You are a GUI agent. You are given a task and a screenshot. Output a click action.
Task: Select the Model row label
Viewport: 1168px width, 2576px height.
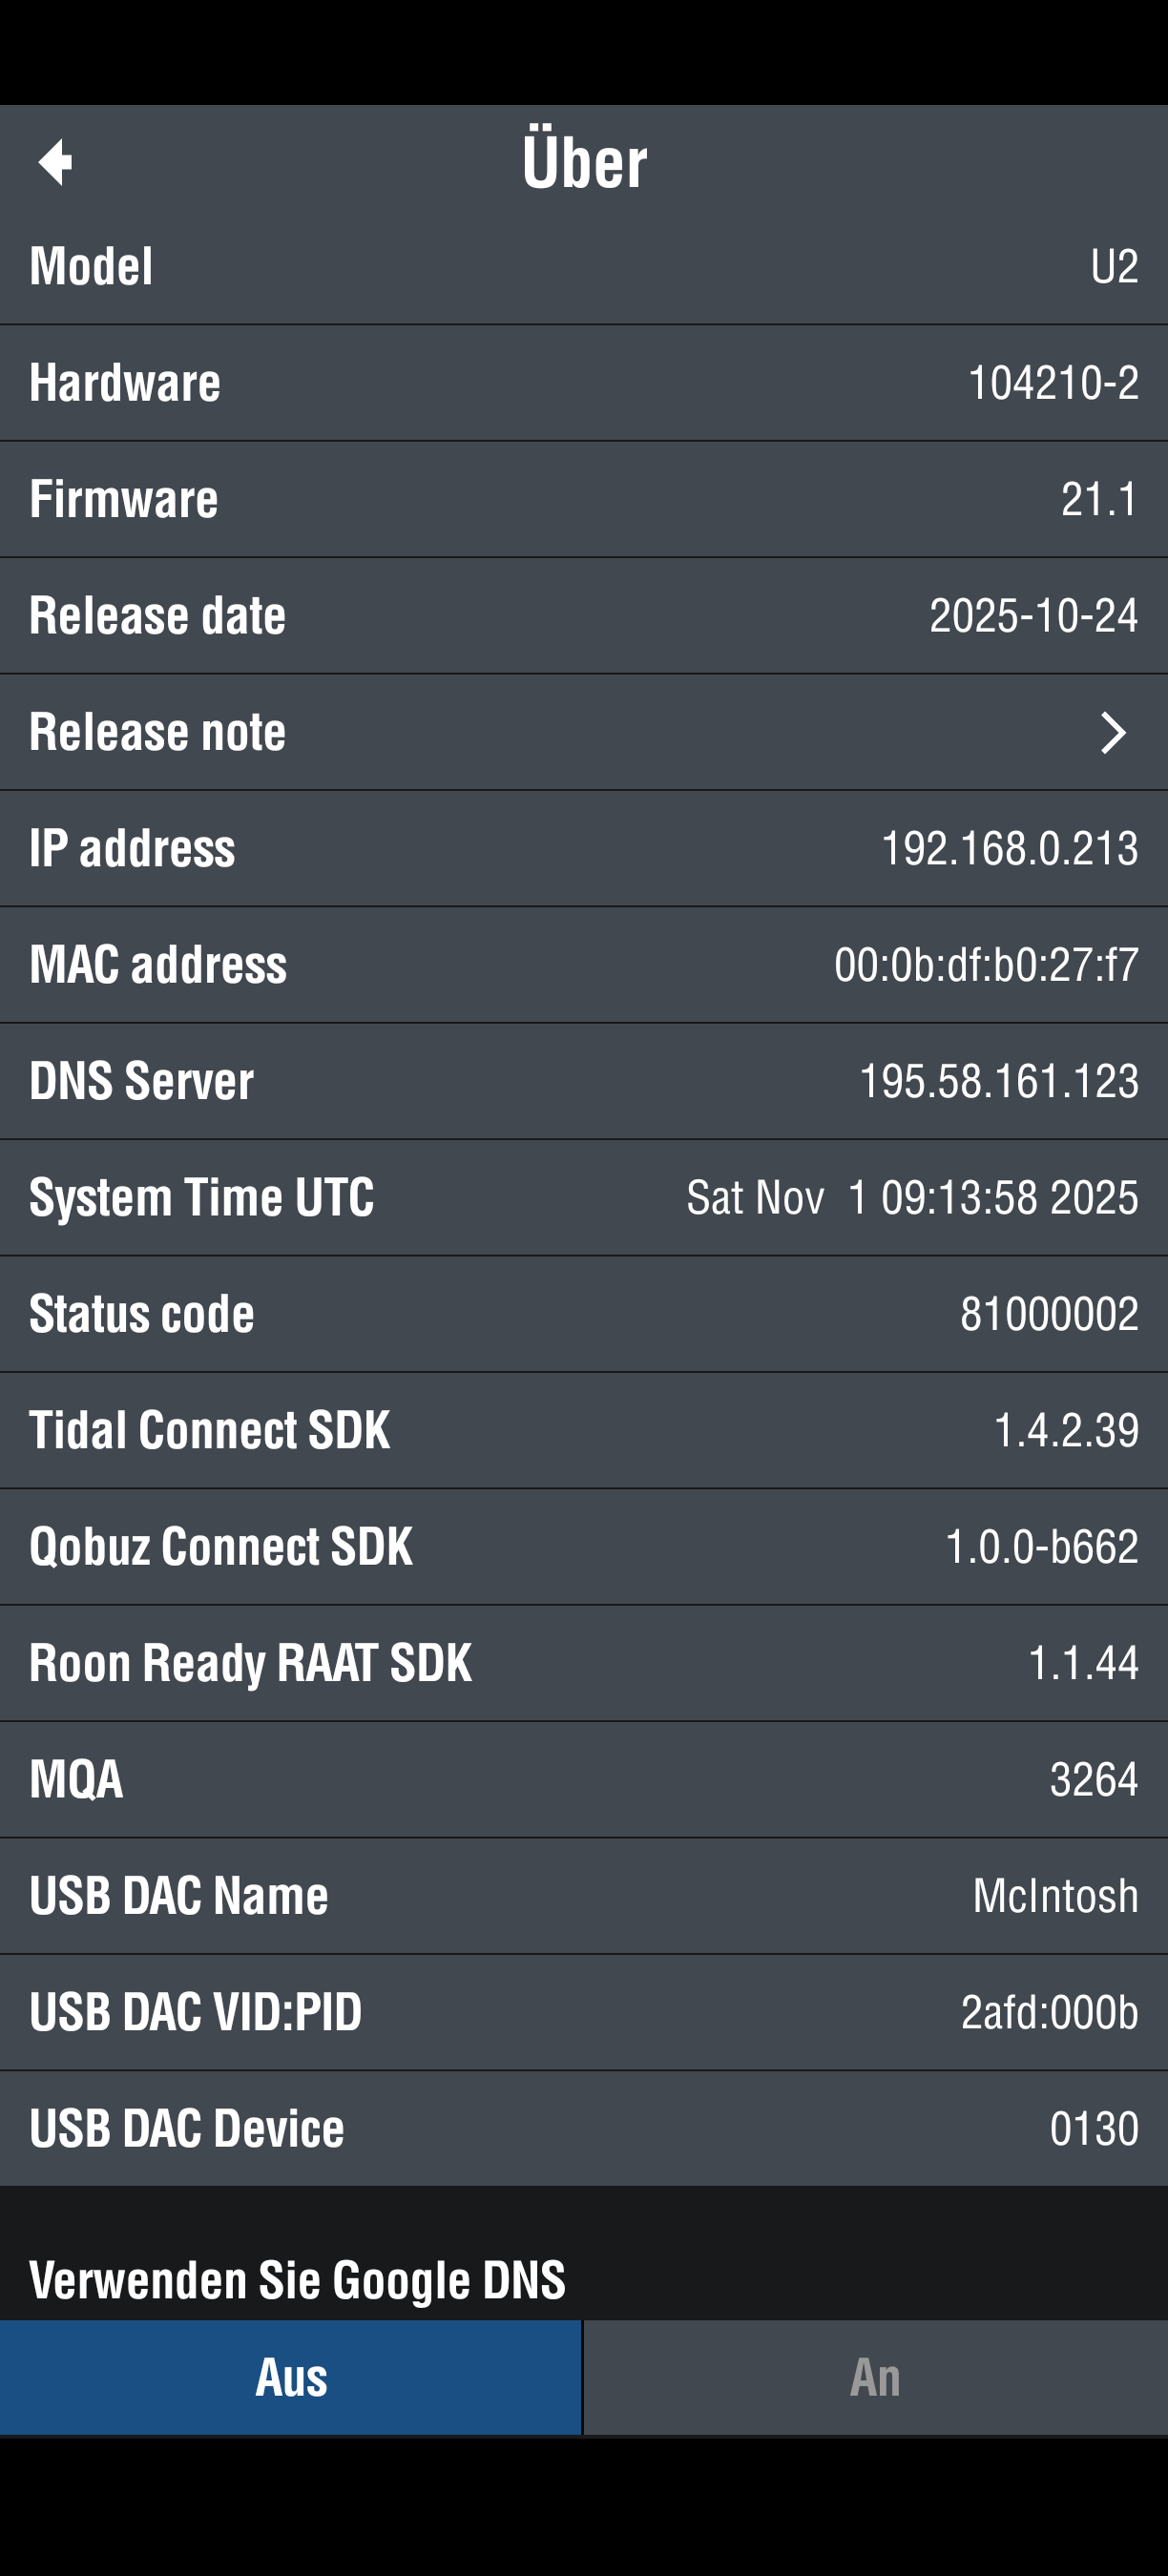pyautogui.click(x=91, y=267)
